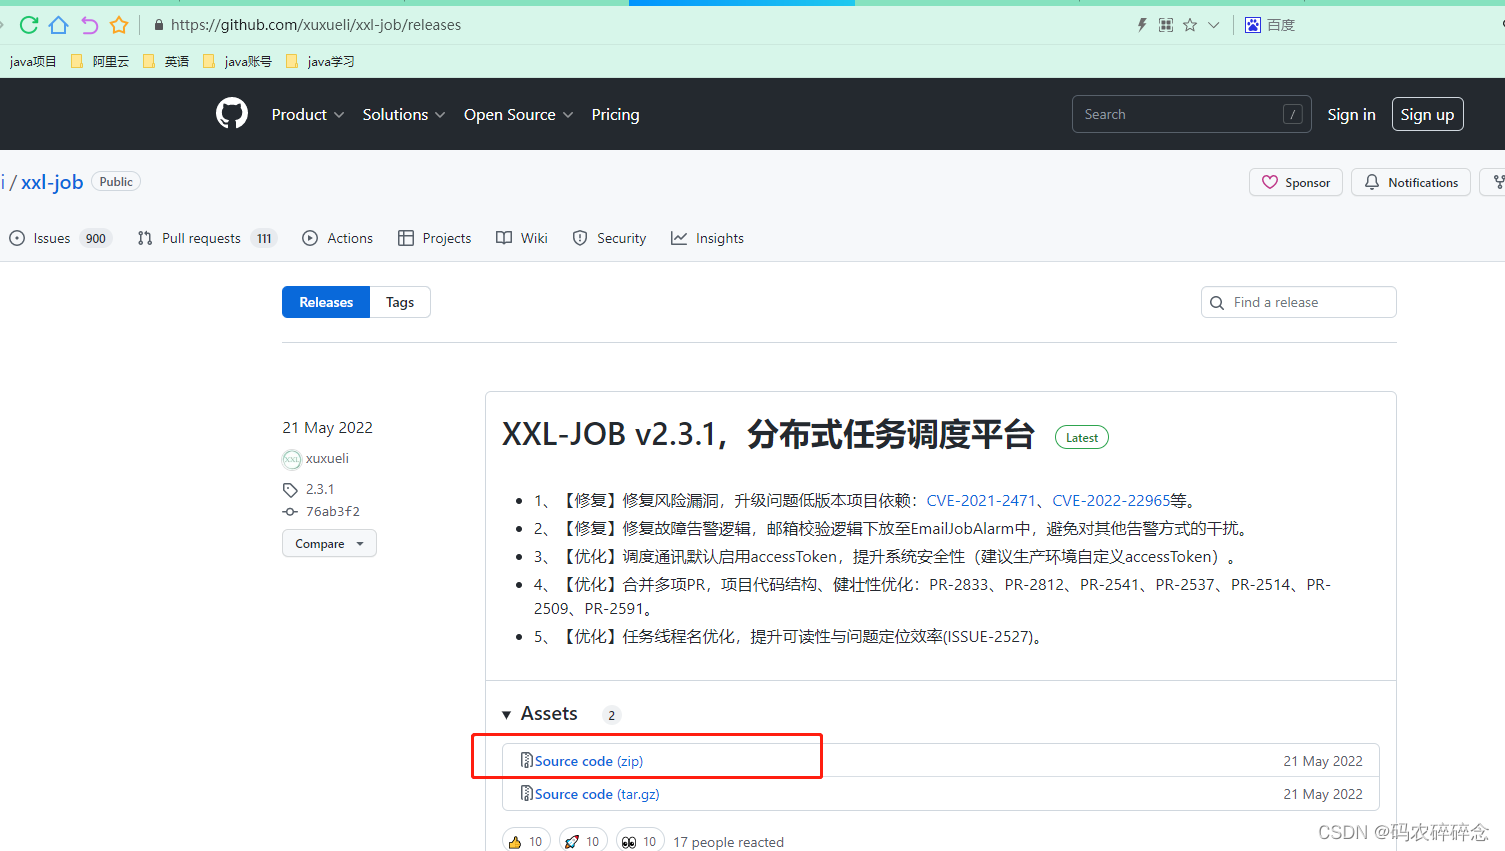Image resolution: width=1505 pixels, height=851 pixels.
Task: Download Source code (zip)
Action: pyautogui.click(x=588, y=761)
